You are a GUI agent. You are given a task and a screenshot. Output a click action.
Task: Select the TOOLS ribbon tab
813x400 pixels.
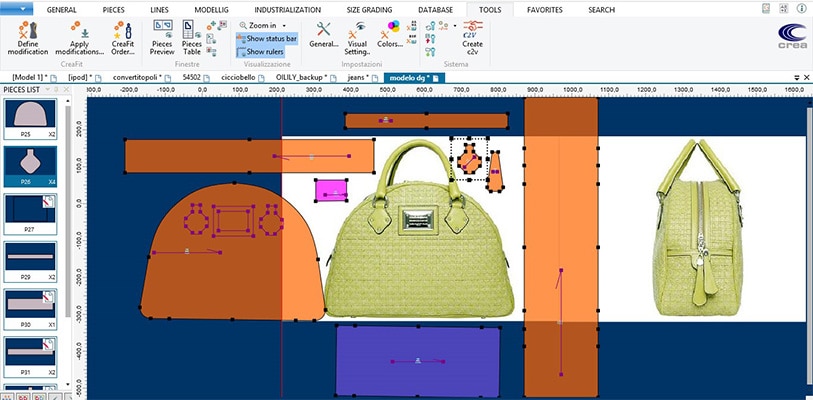click(489, 10)
